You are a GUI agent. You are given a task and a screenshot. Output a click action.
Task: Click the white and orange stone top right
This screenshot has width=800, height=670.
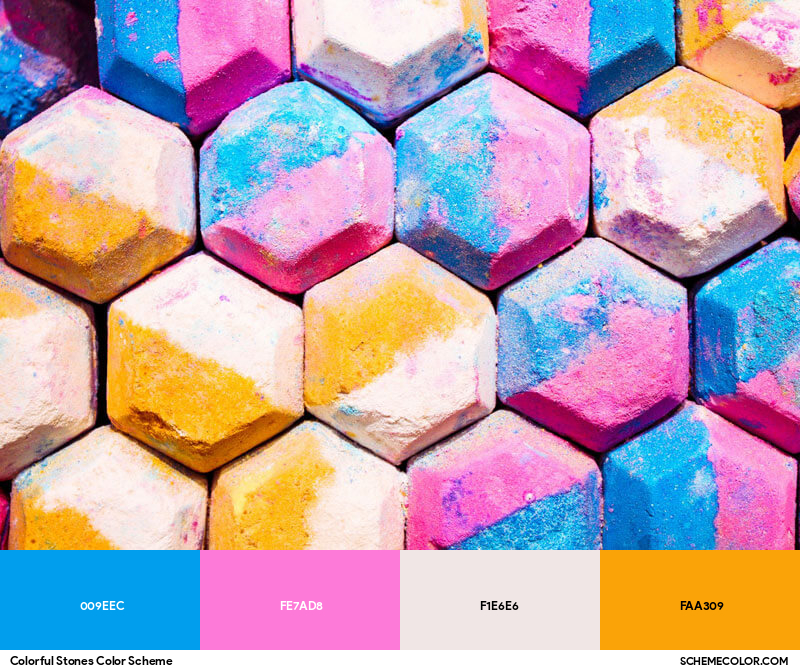click(688, 171)
